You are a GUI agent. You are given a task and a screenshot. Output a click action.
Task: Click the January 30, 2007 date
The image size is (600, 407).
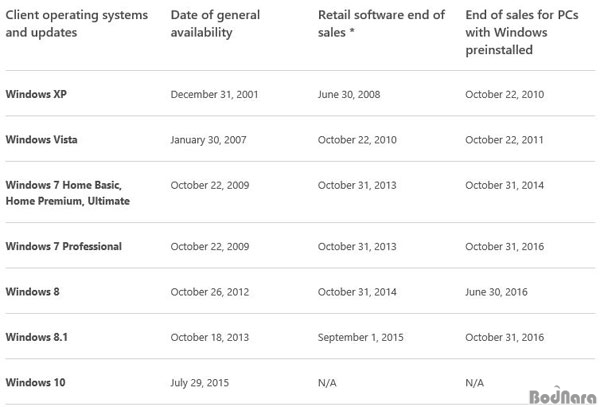click(x=208, y=140)
